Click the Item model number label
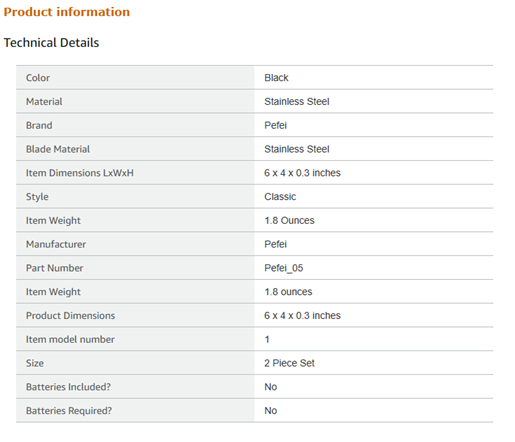The height and width of the screenshot is (442, 515). [x=70, y=339]
